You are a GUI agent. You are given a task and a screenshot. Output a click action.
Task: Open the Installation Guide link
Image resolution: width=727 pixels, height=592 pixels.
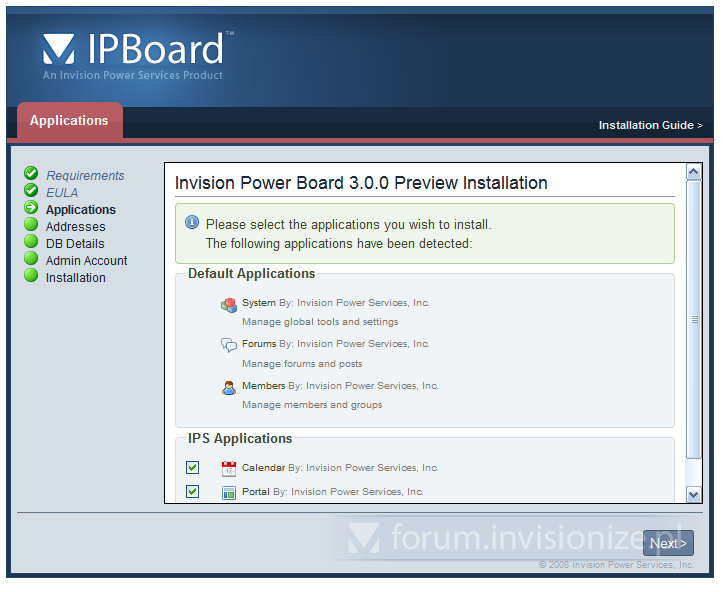[x=650, y=125]
